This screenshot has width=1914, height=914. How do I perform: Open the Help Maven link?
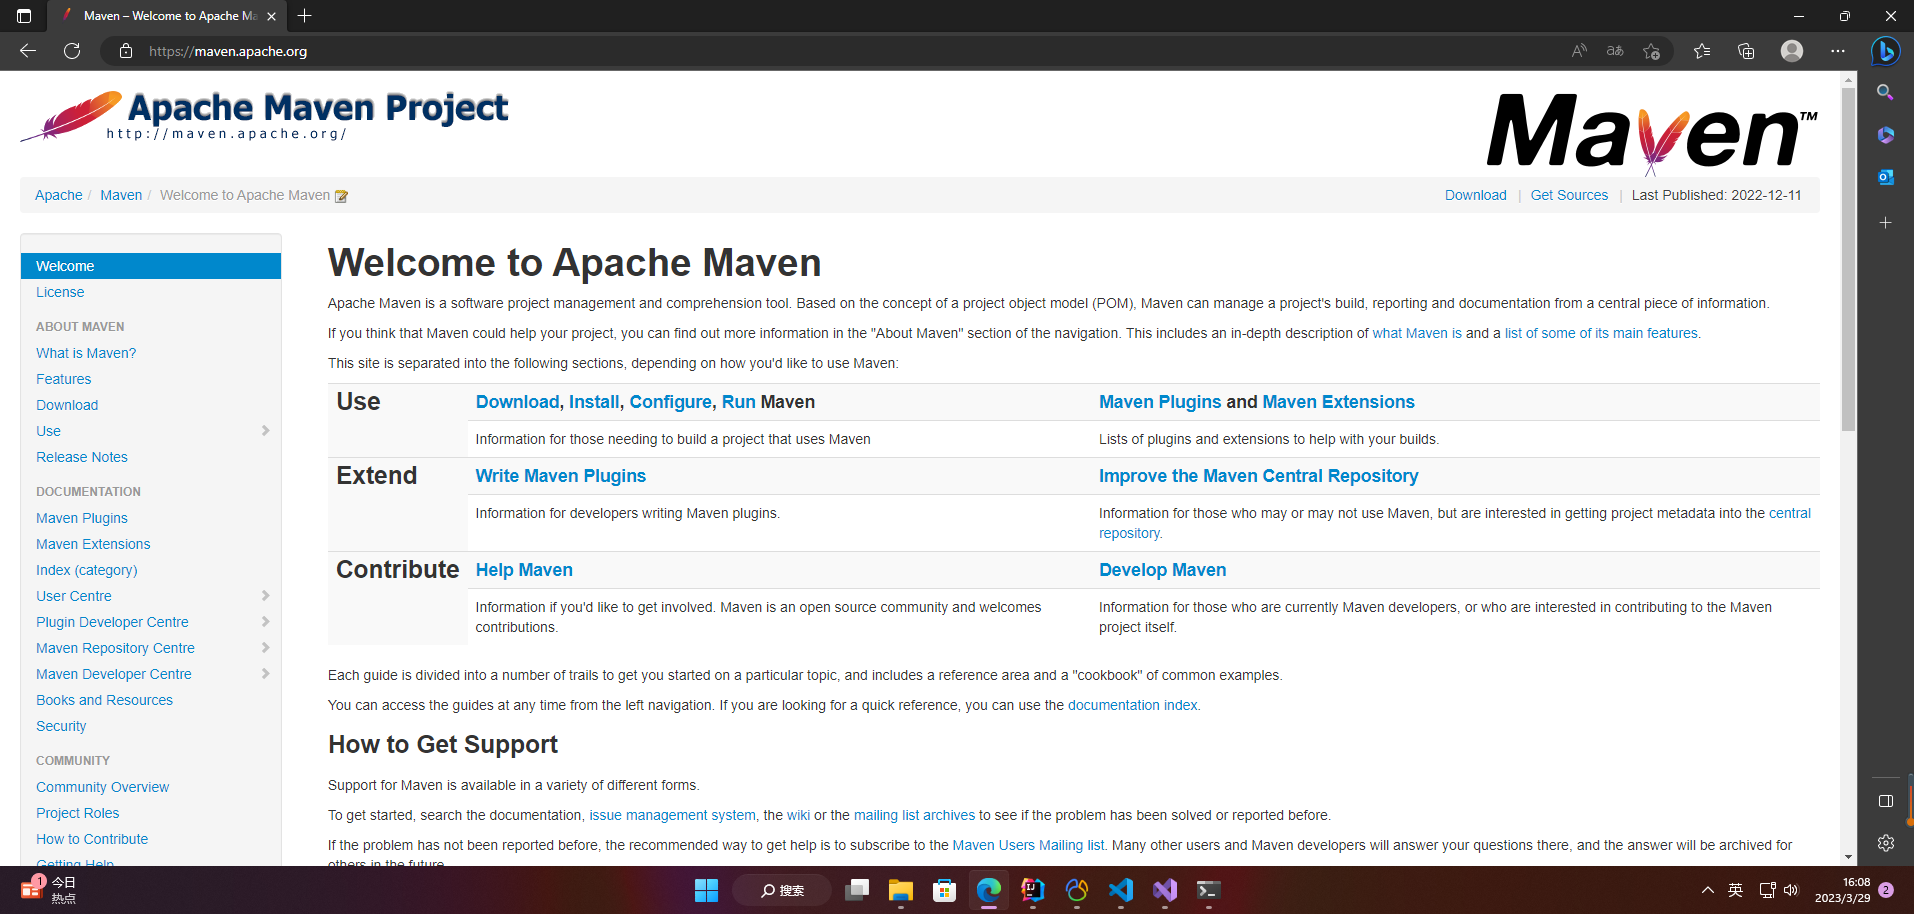coord(524,570)
